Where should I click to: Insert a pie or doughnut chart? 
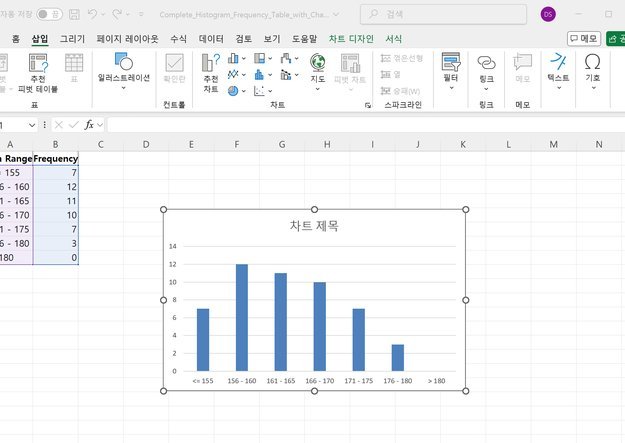236,91
